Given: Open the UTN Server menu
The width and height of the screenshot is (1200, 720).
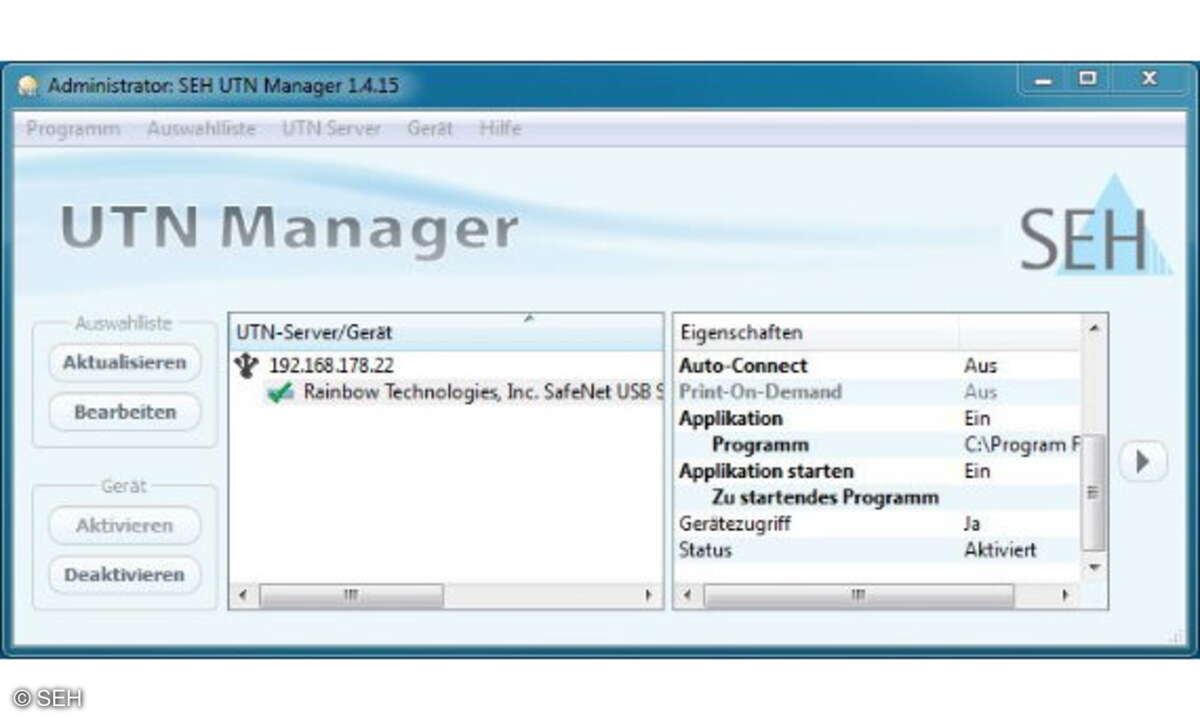Looking at the screenshot, I should click(331, 128).
